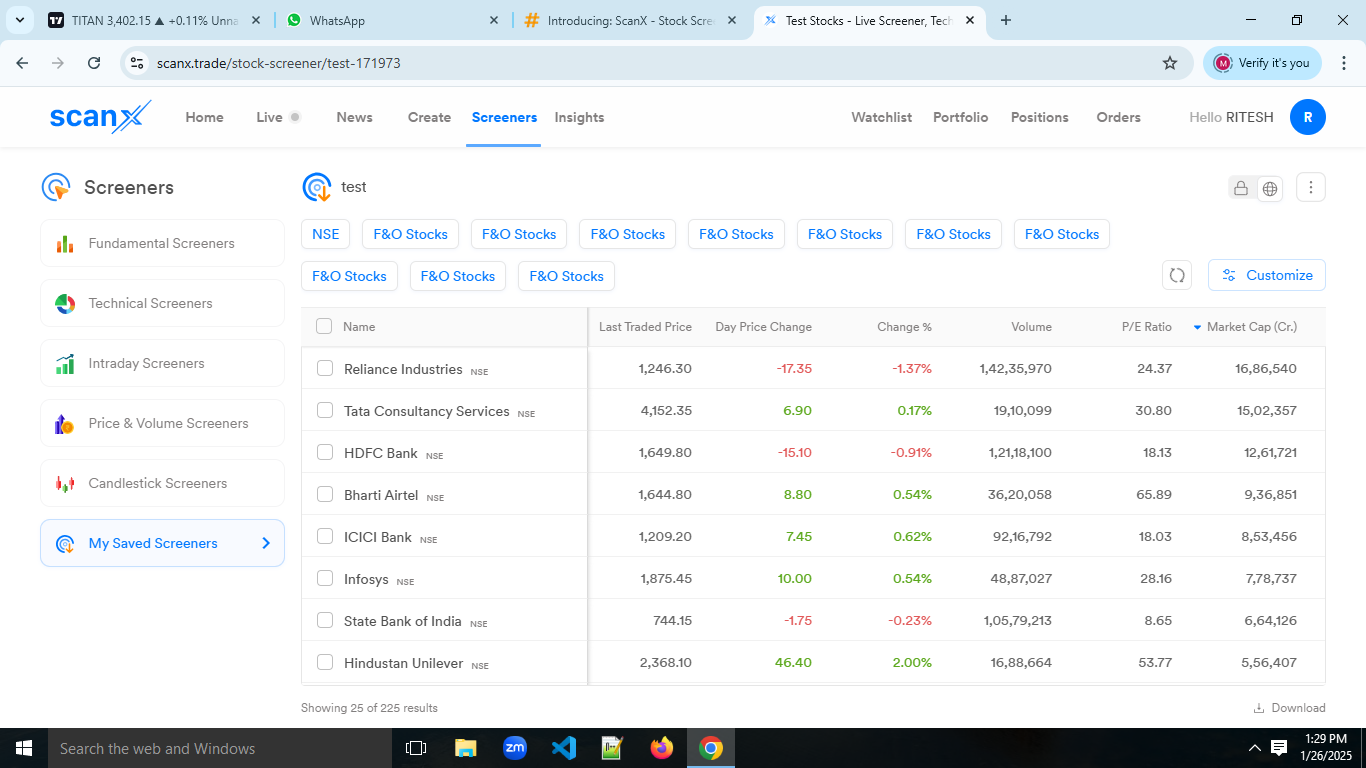Viewport: 1366px width, 768px height.
Task: Tick the select-all checkbox in Name header
Action: pyautogui.click(x=324, y=326)
